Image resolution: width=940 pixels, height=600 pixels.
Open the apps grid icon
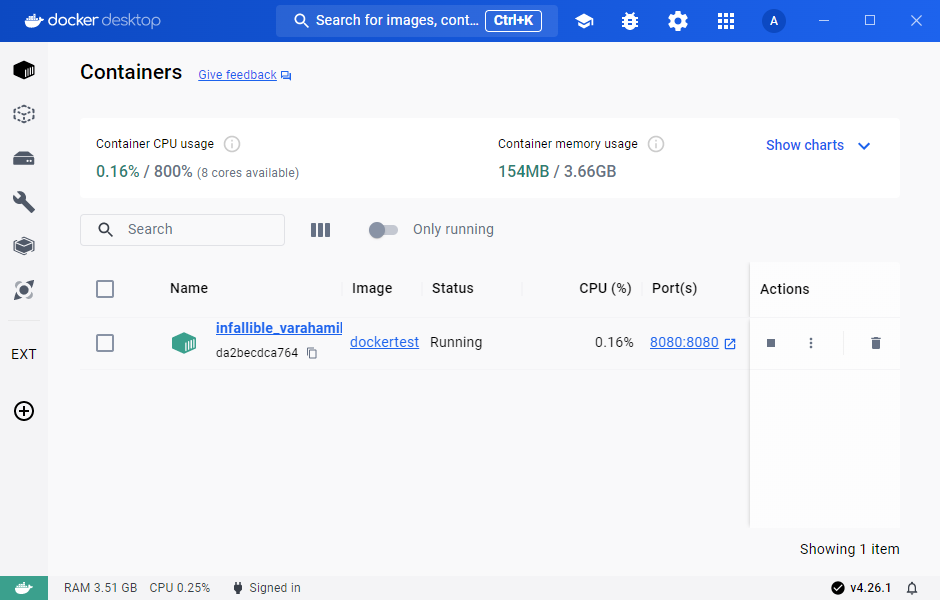[726, 21]
